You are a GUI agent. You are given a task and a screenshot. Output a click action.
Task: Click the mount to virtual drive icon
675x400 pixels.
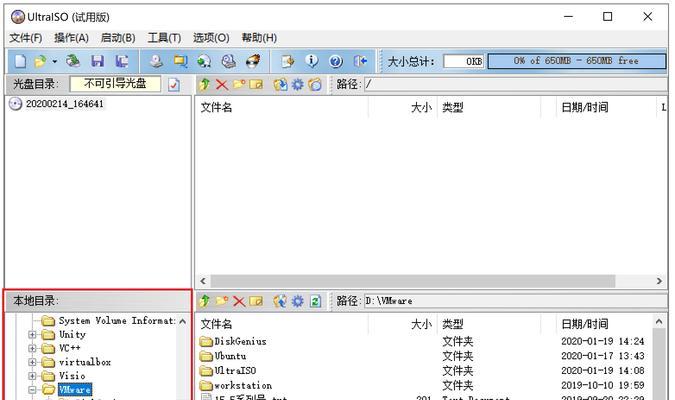pos(229,61)
